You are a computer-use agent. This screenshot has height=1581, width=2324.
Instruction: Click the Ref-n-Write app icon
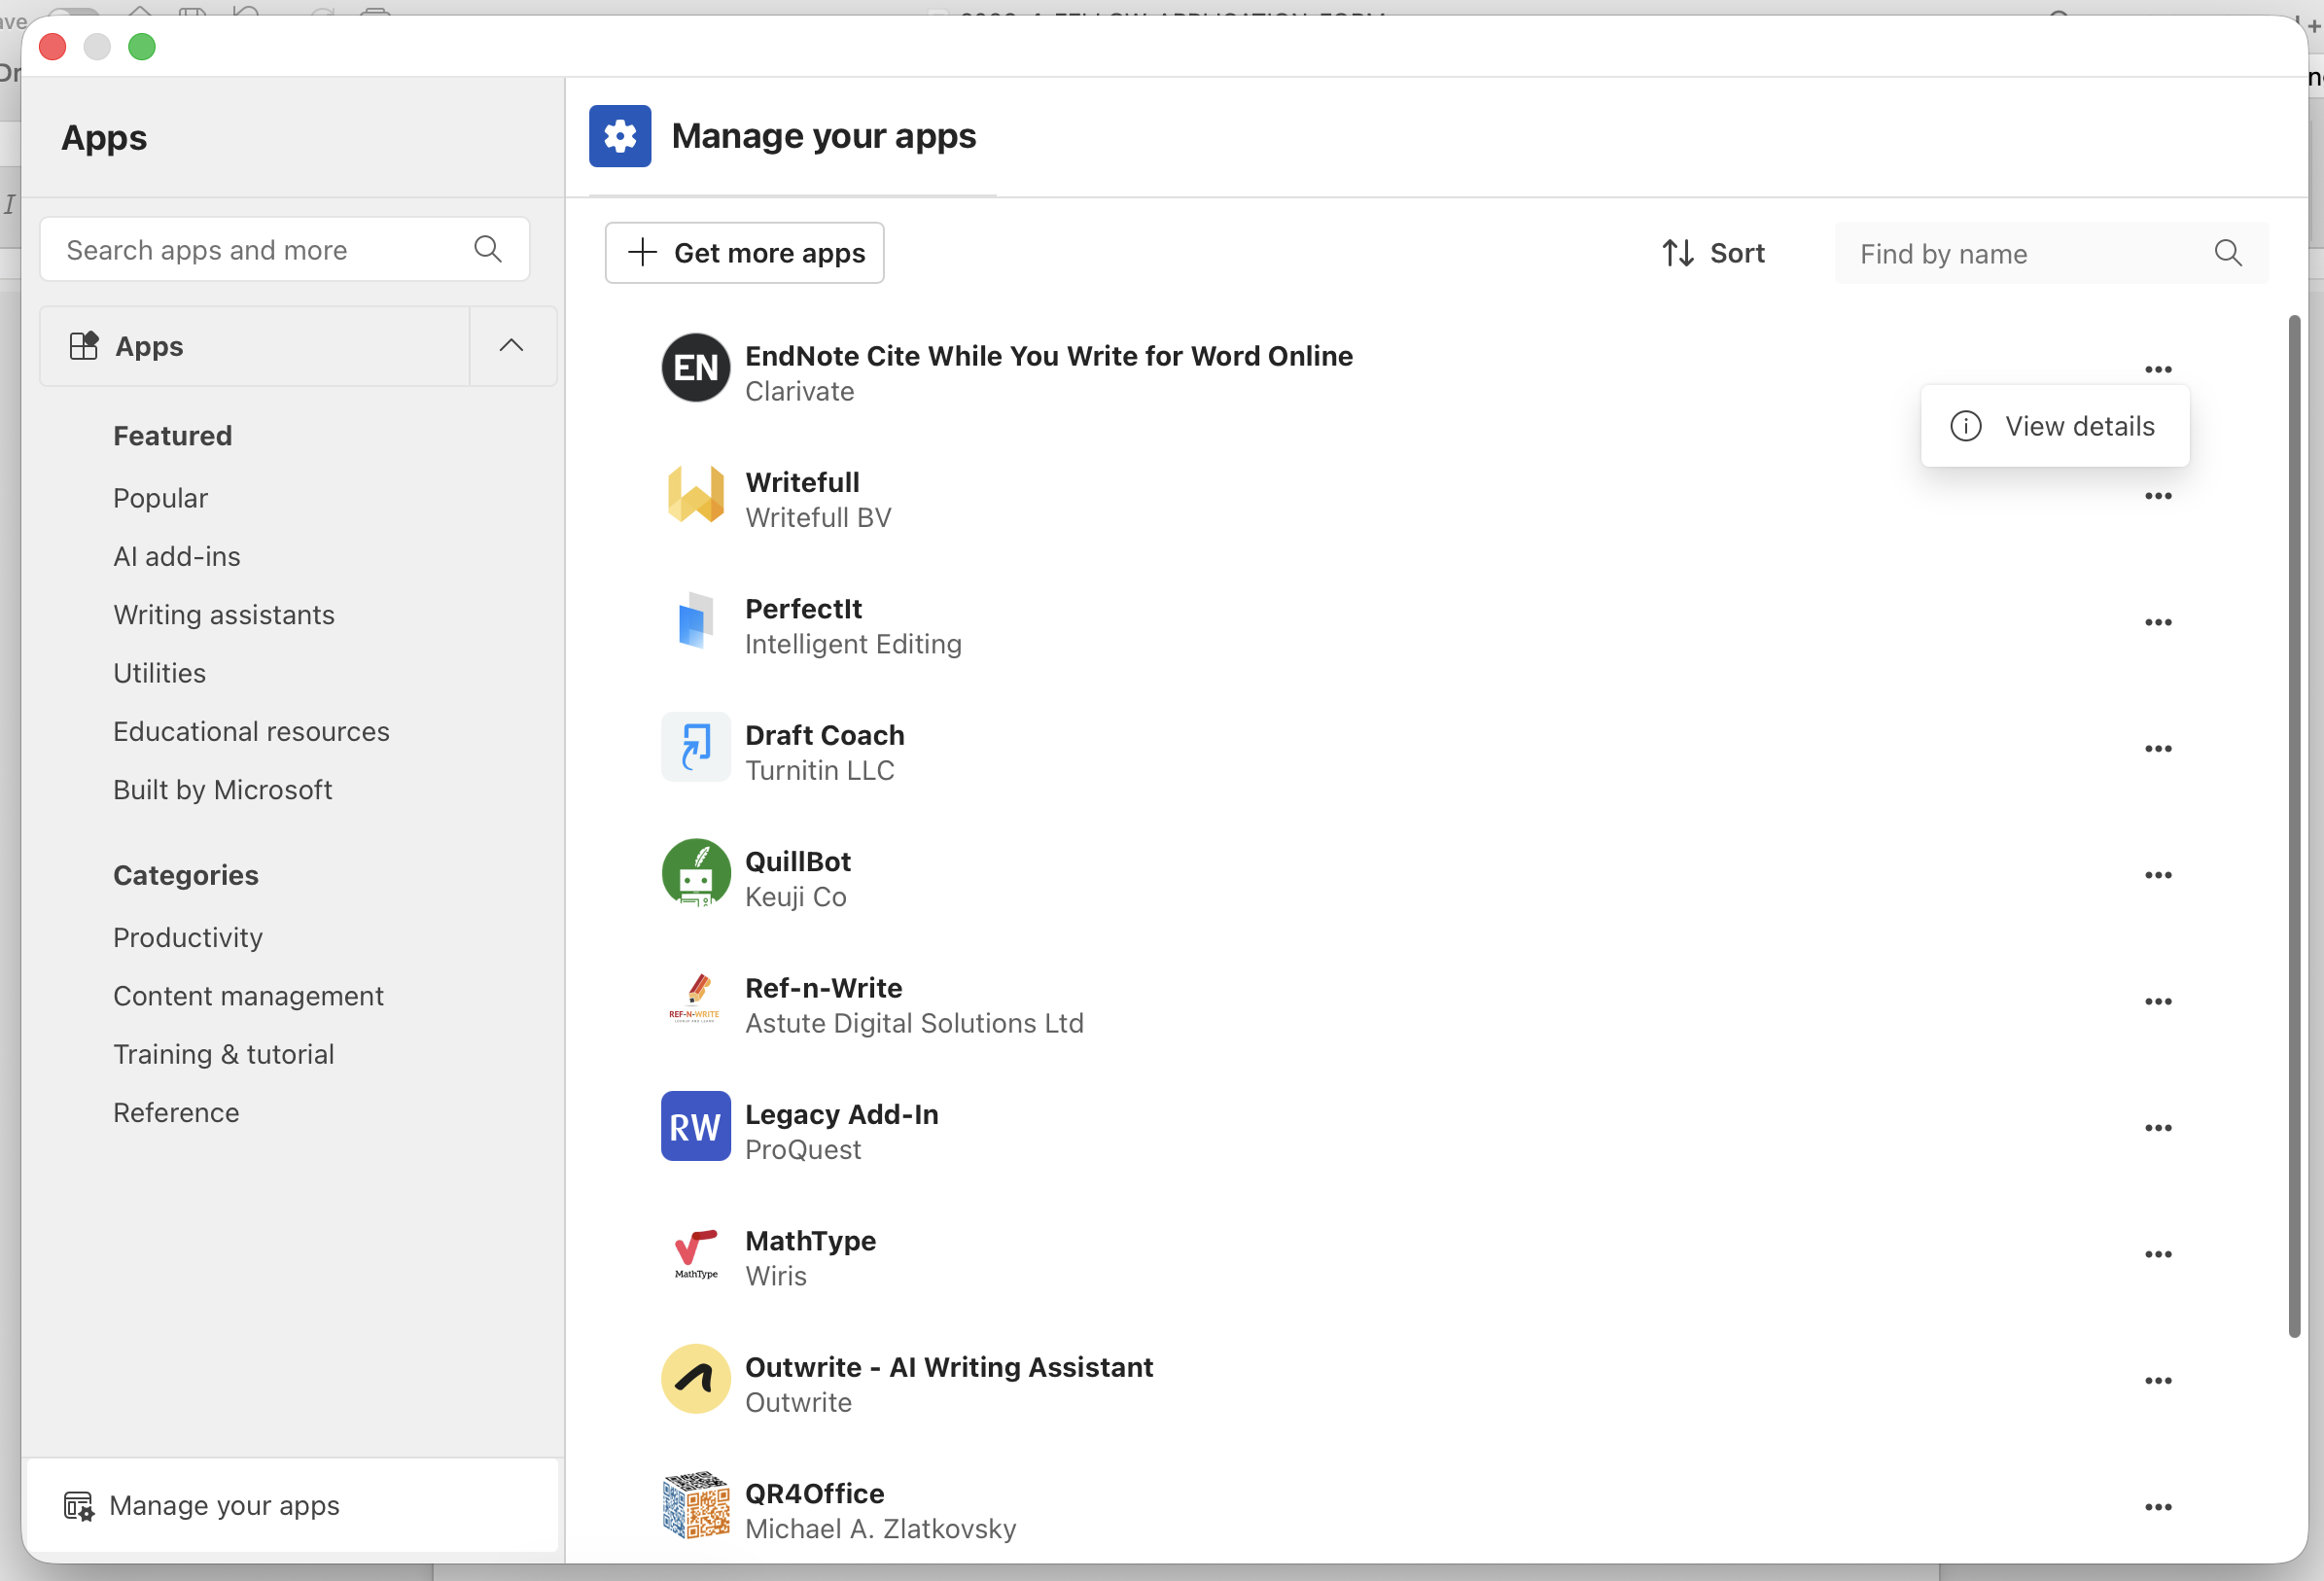(695, 999)
